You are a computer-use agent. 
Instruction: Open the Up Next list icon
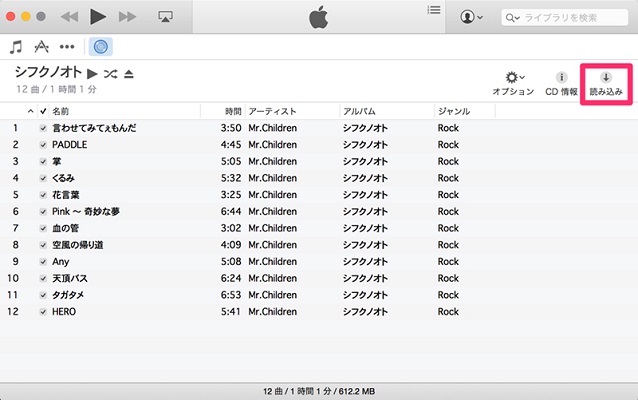coord(434,10)
